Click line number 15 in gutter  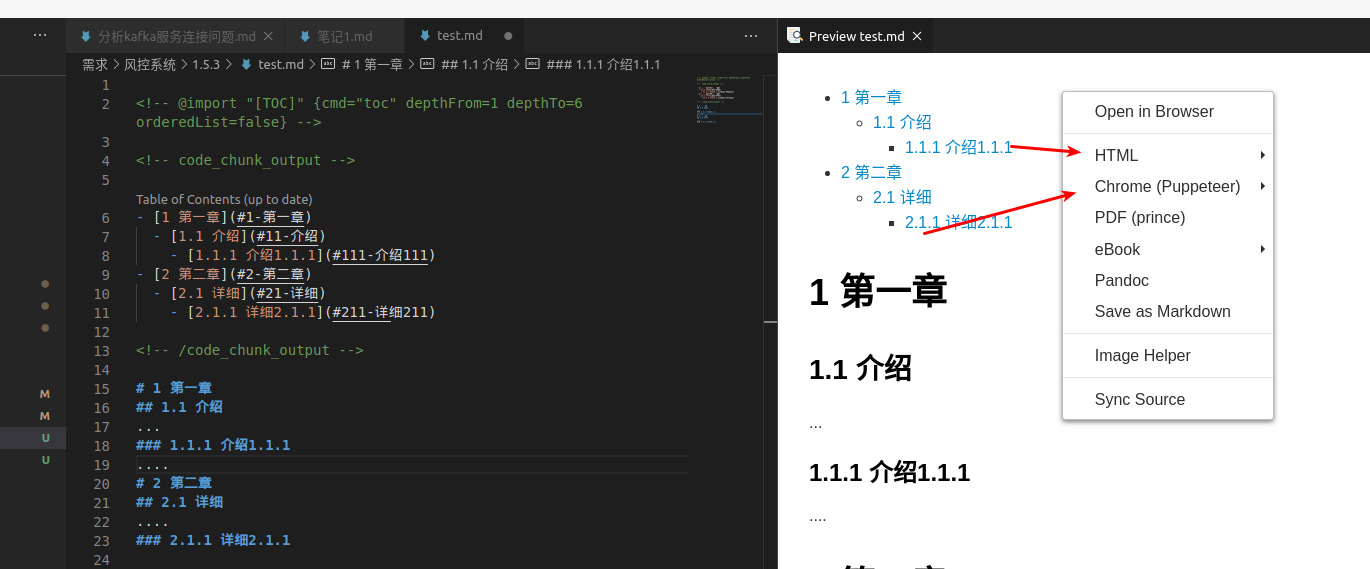tap(101, 388)
